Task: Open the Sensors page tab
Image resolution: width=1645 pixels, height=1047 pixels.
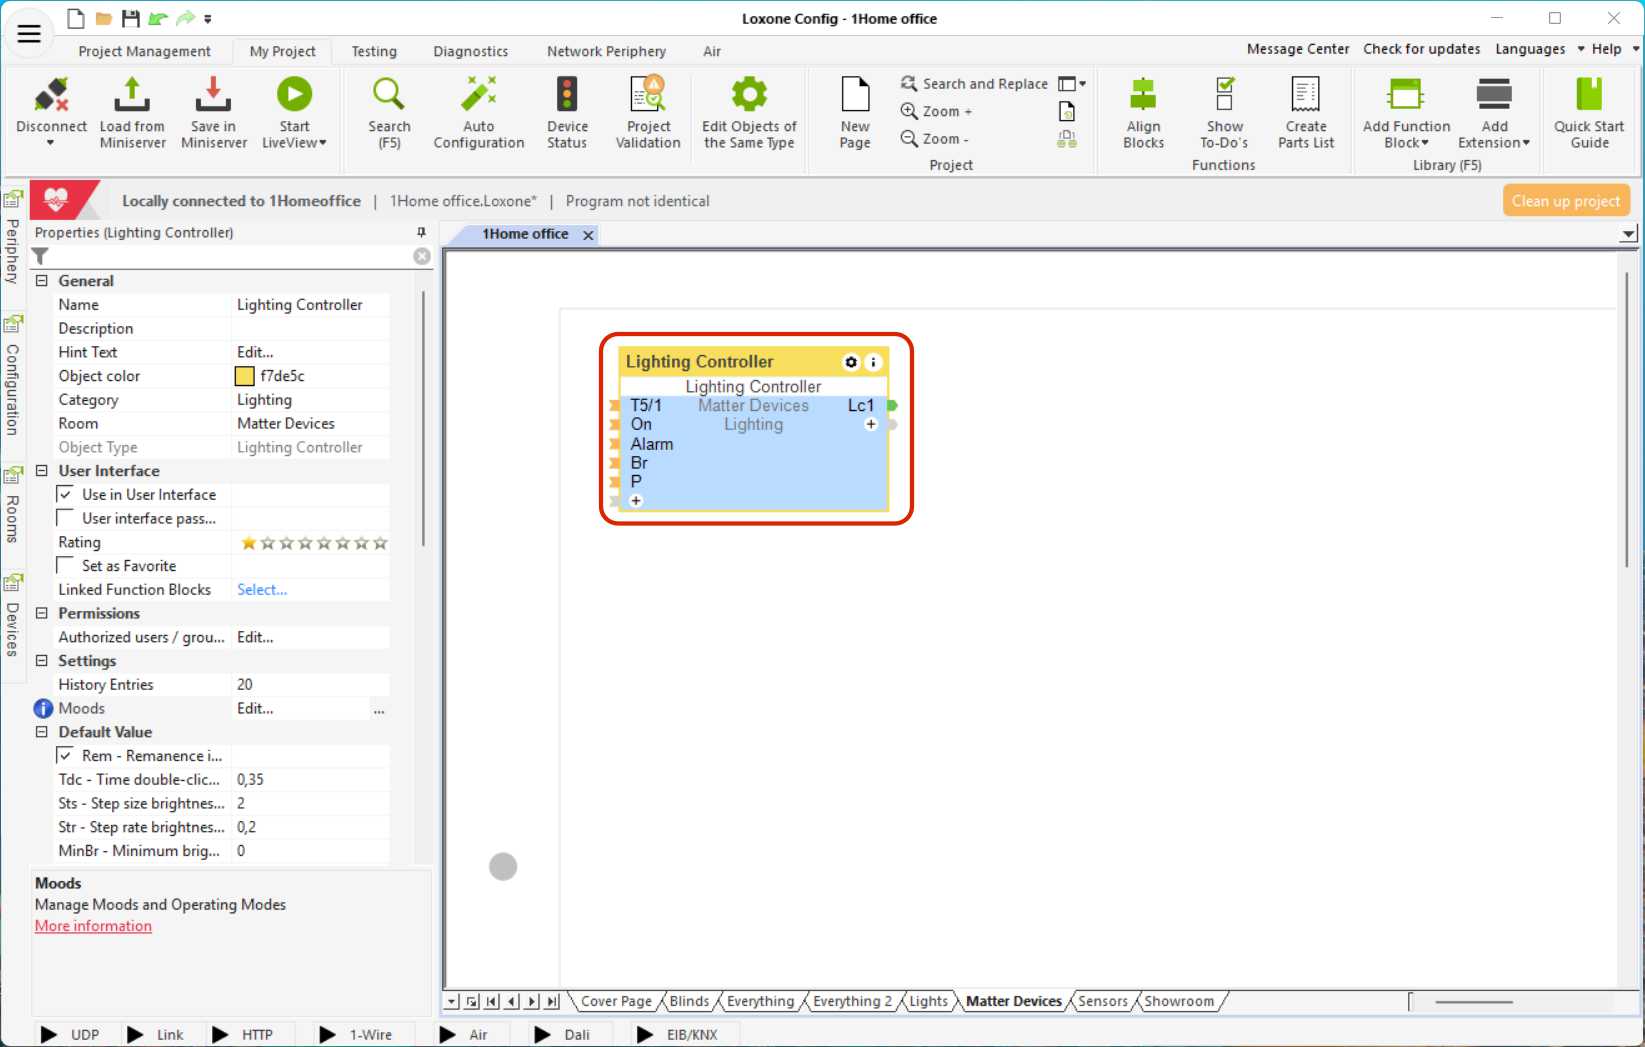Action: tap(1102, 1001)
